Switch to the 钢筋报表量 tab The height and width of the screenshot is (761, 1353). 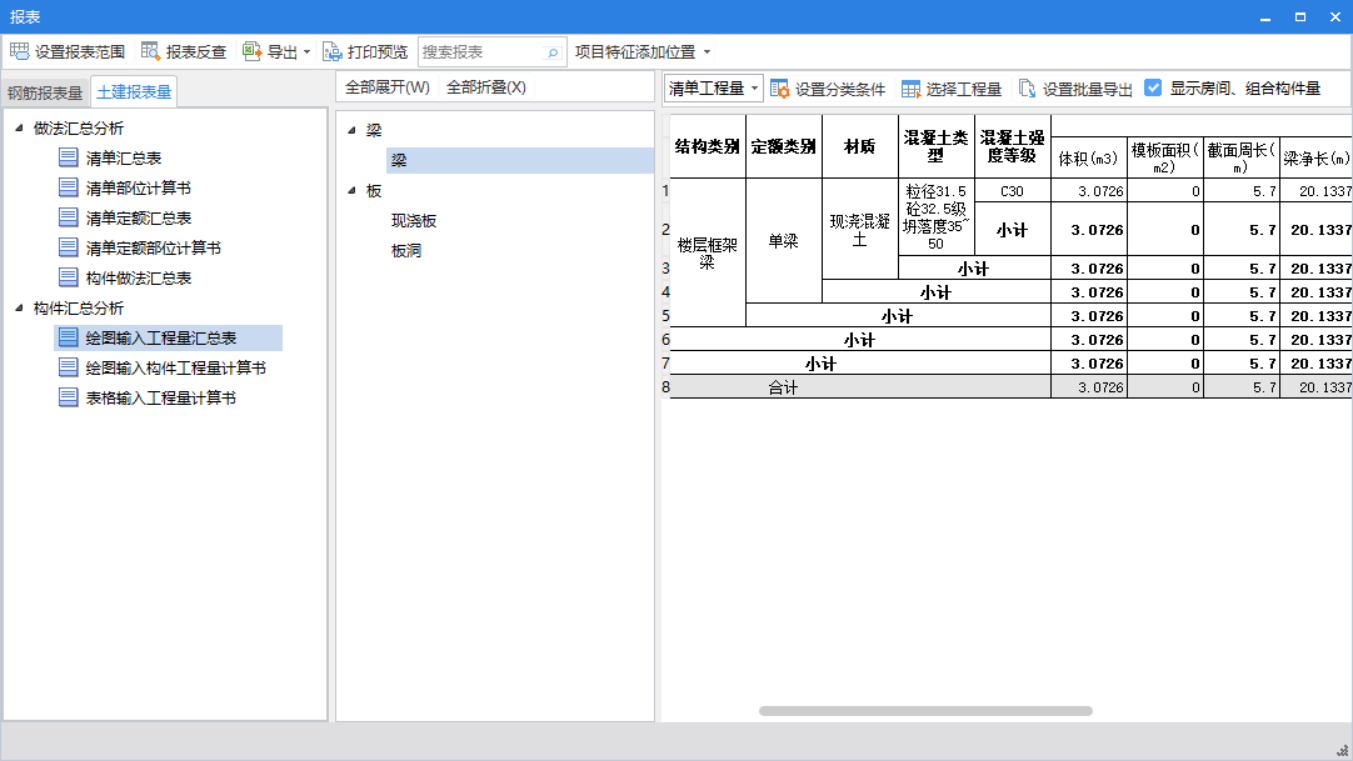pyautogui.click(x=45, y=92)
